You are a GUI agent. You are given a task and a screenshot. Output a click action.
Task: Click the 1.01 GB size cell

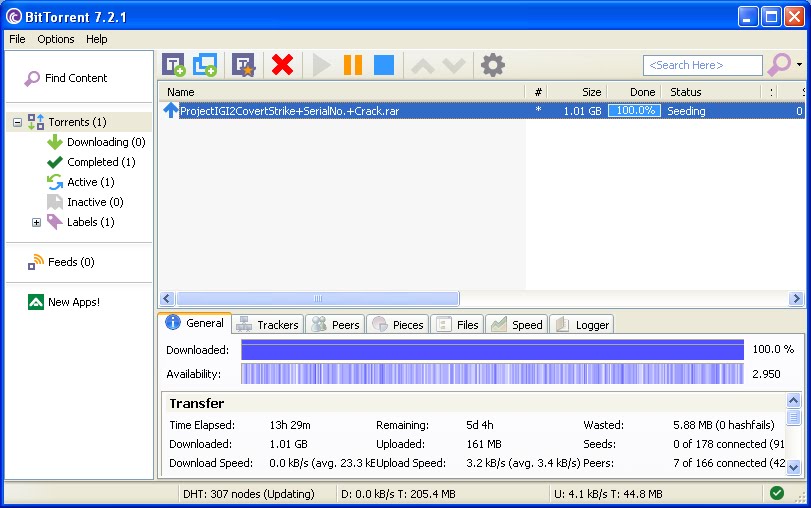[x=582, y=111]
